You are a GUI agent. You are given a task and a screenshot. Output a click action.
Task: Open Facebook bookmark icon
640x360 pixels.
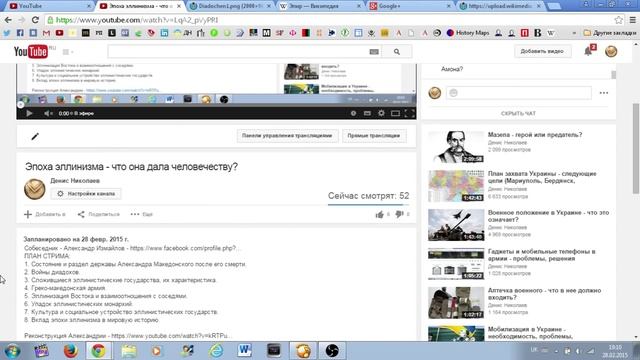coord(20,33)
